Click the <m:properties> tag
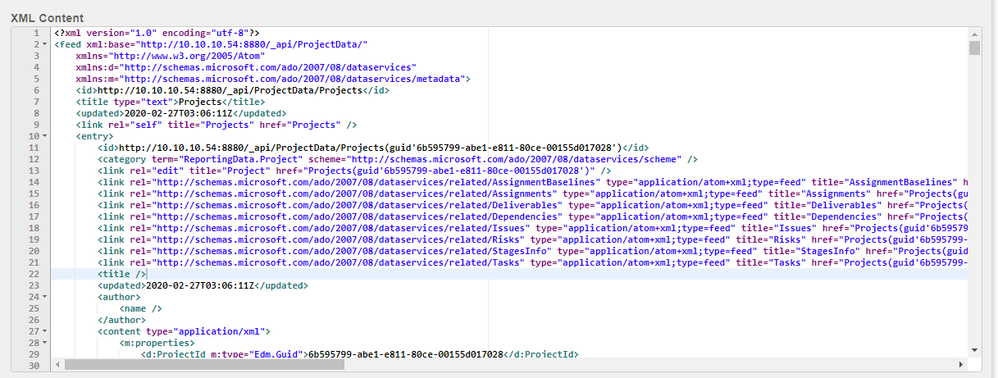 (157, 343)
